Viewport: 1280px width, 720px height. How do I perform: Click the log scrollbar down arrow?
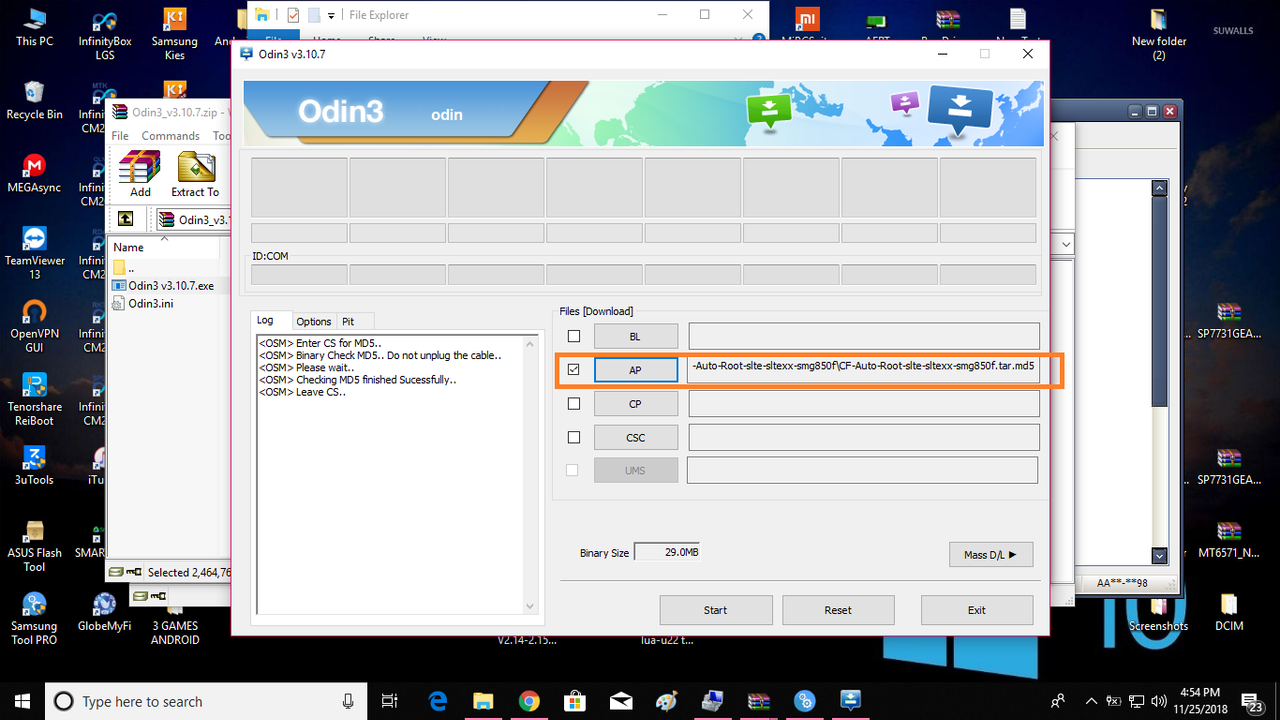[x=531, y=605]
